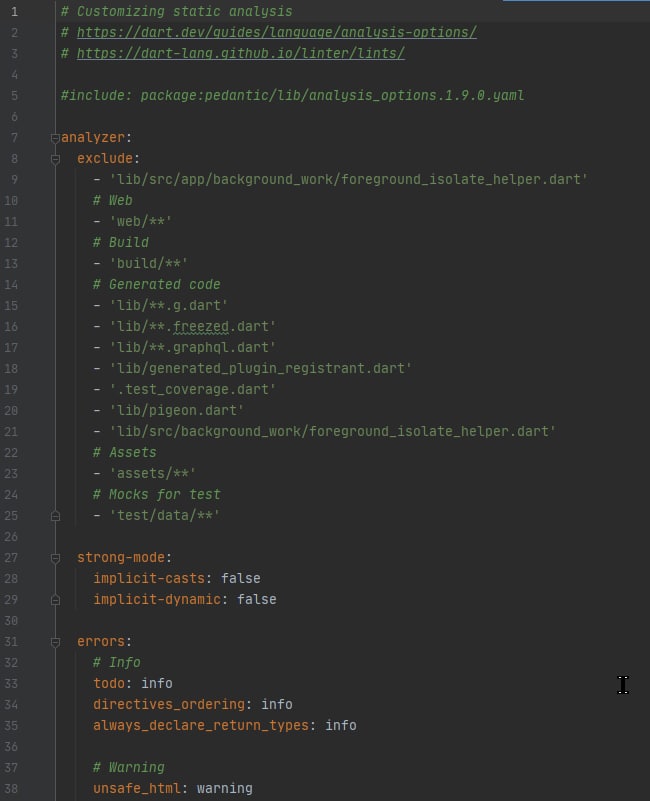Click the warning value of unsafe_html

[x=224, y=788]
